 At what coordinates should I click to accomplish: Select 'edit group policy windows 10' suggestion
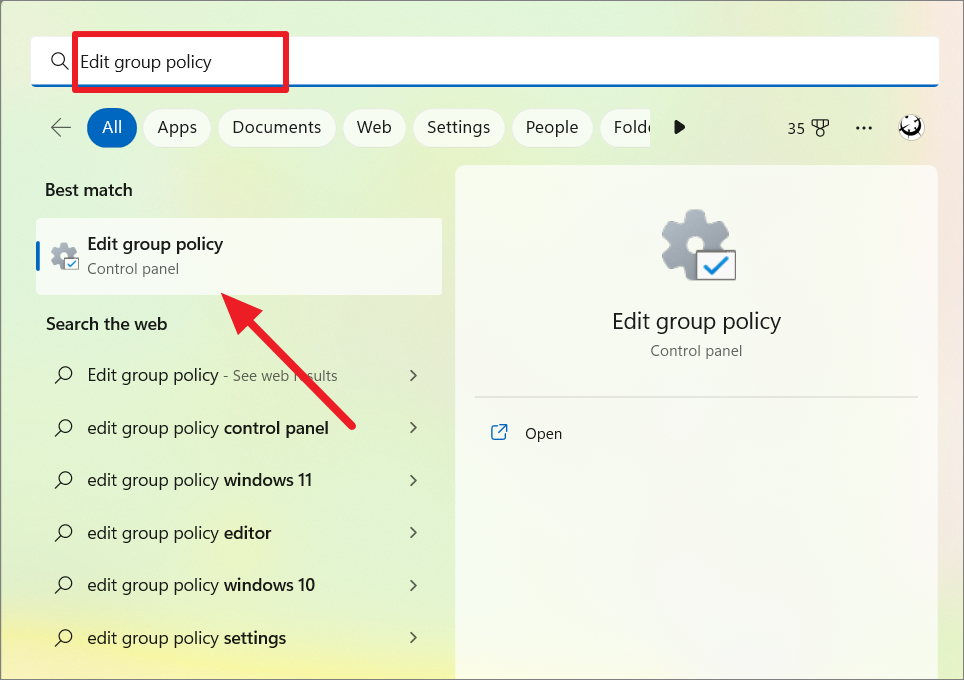pos(201,585)
